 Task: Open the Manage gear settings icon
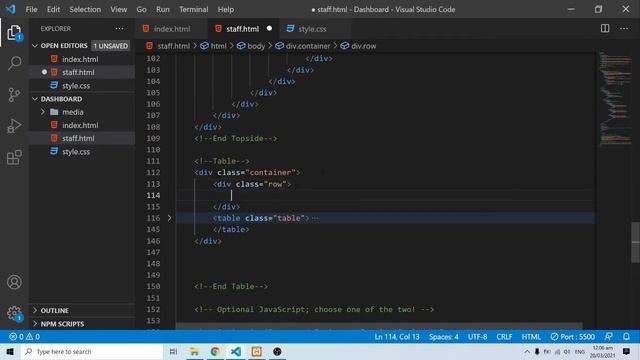tap(14, 313)
